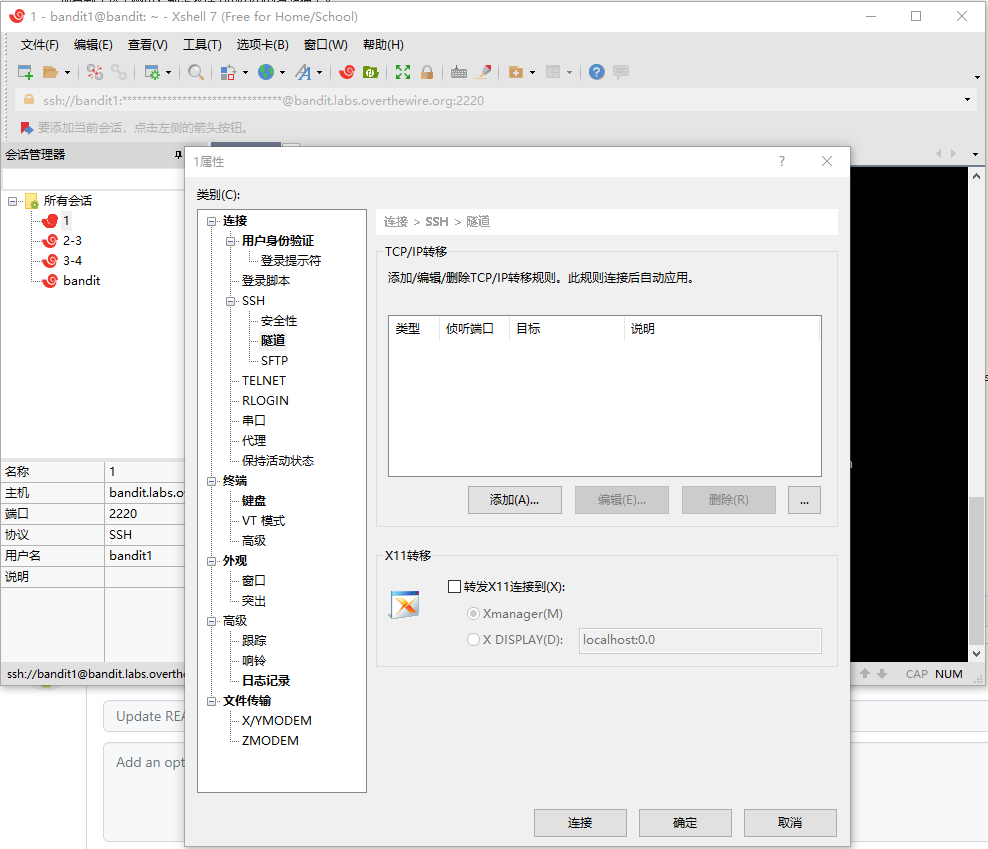Image resolution: width=988 pixels, height=849 pixels.
Task: Close the 1属性 dialog
Action: click(827, 161)
